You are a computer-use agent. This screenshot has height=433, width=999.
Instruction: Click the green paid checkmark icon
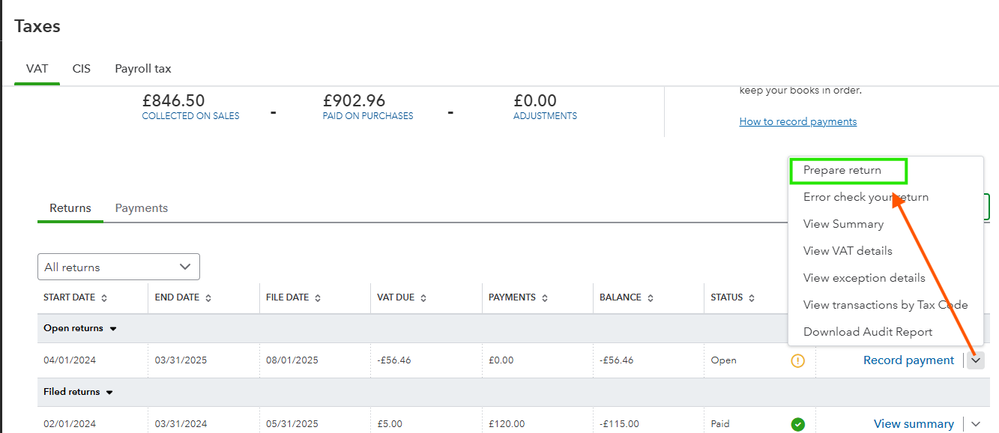pos(797,424)
